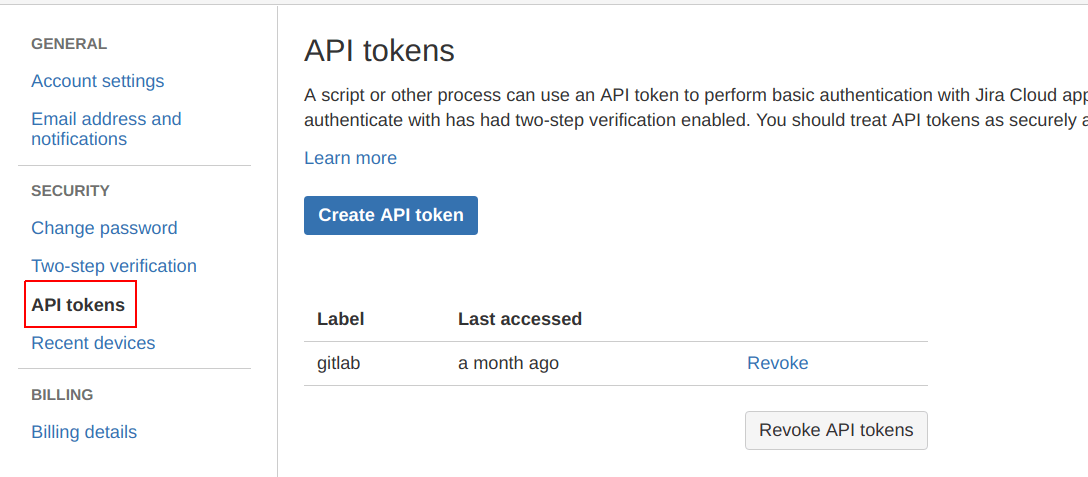
Task: Go to Email address and notifications
Action: point(106,129)
